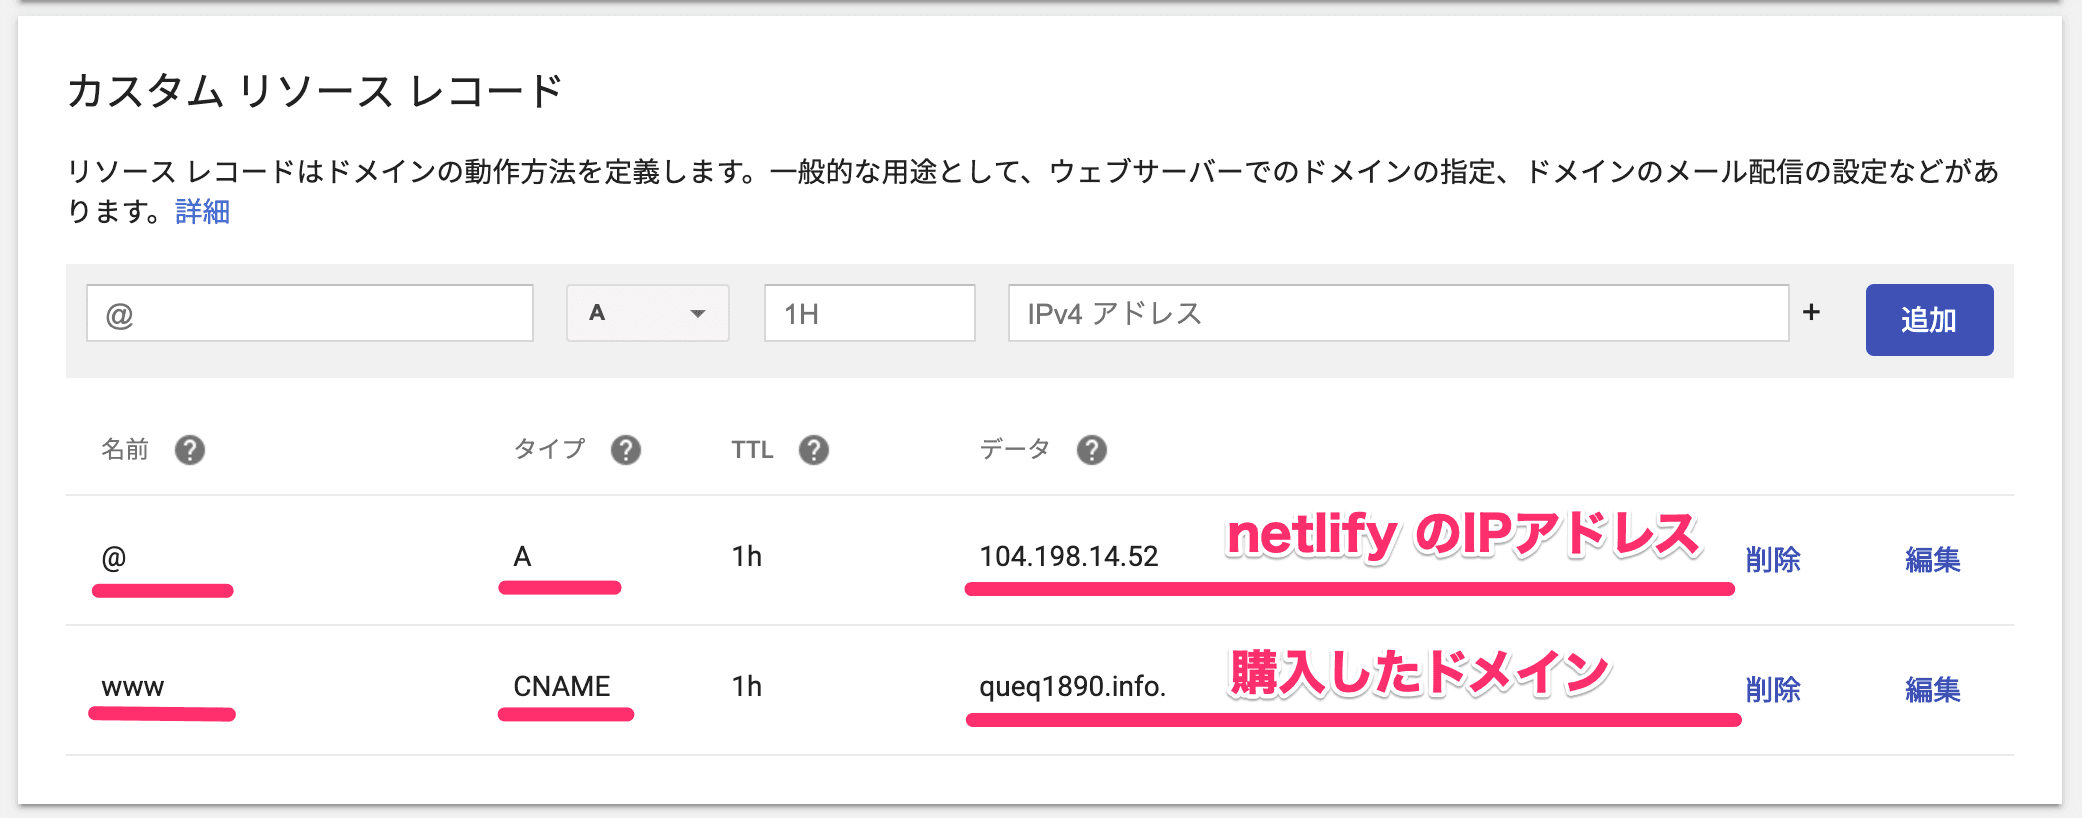The height and width of the screenshot is (818, 2082).
Task: Click help icon next to TTL column
Action: (x=814, y=450)
